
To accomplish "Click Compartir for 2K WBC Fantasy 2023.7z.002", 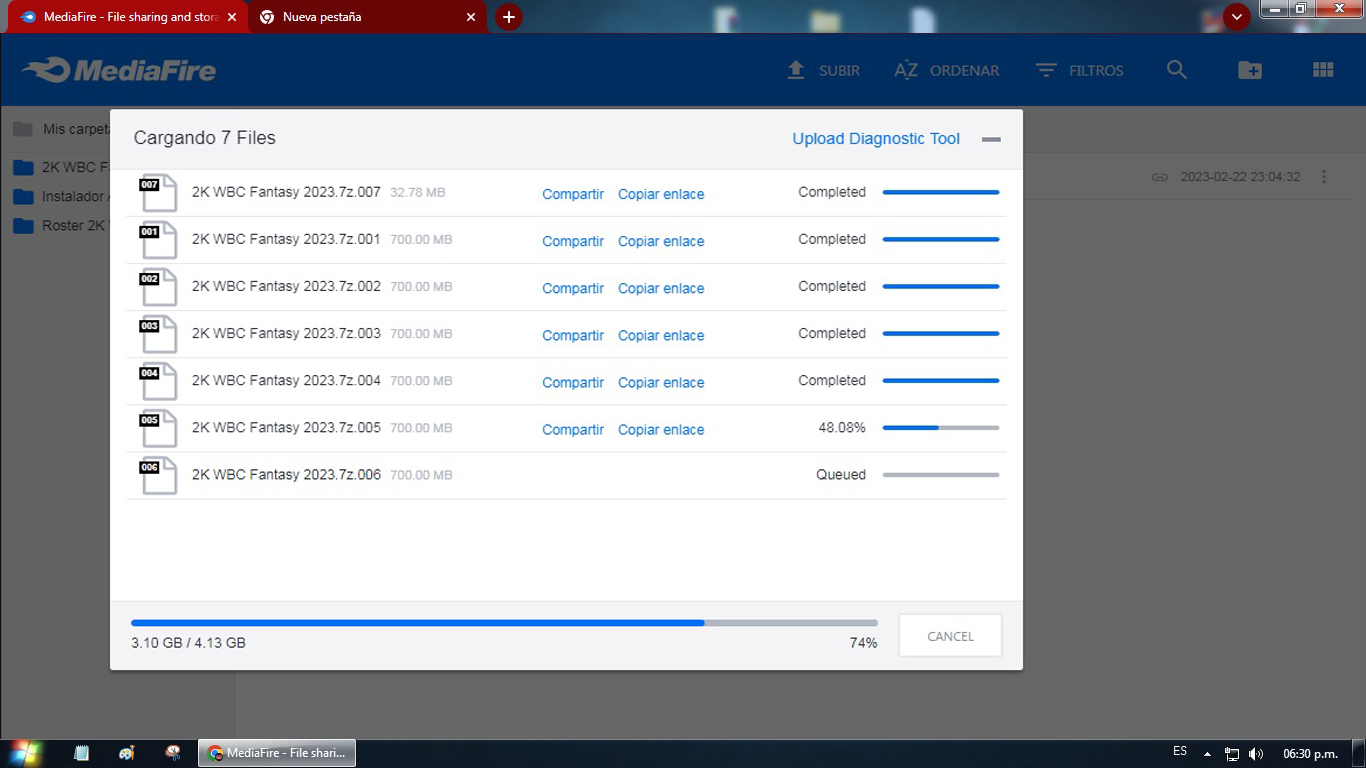I will (573, 288).
